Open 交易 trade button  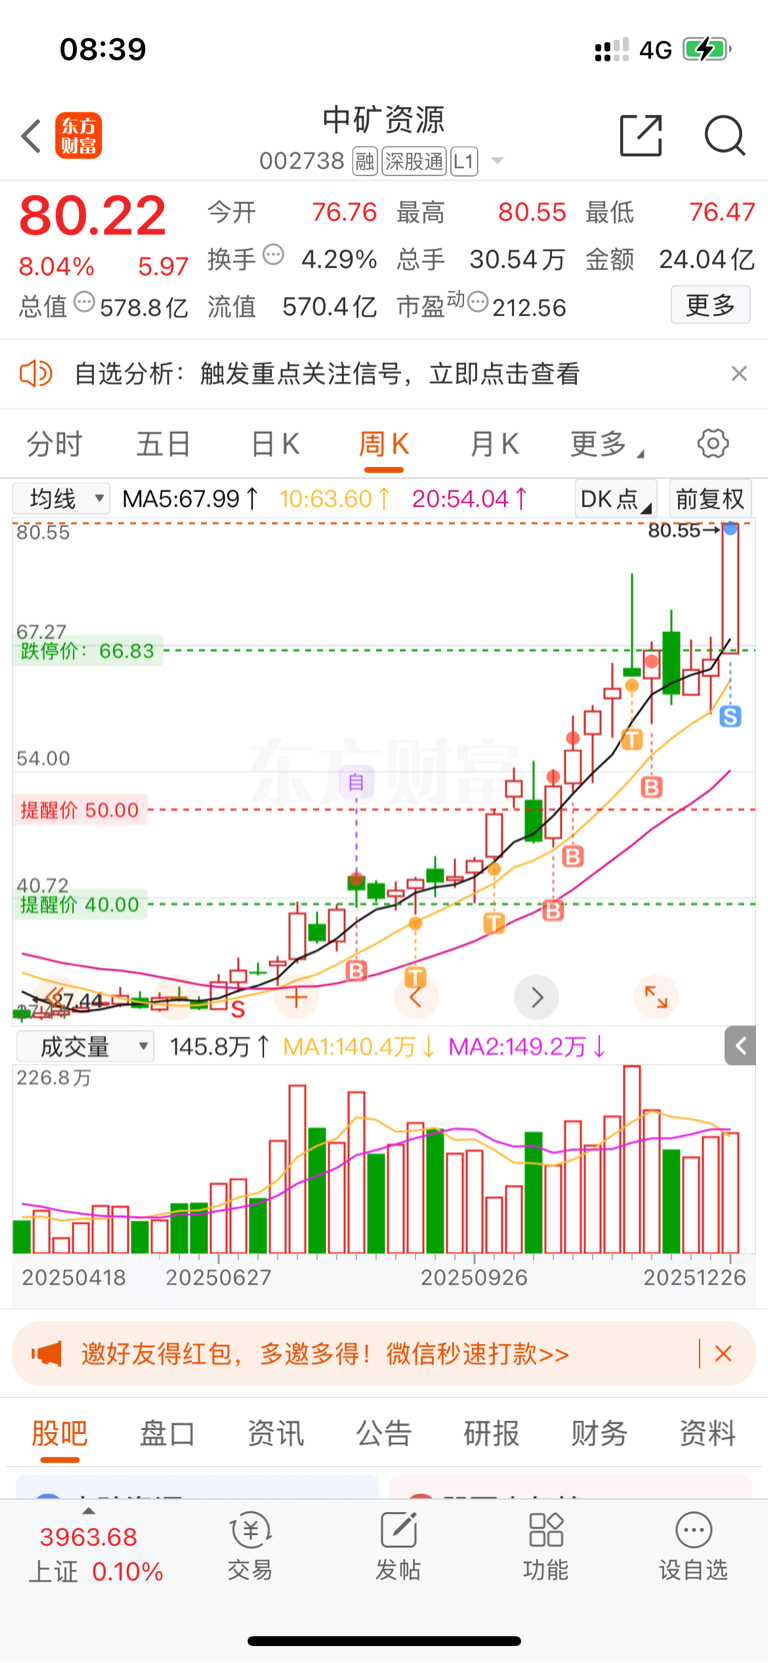(x=250, y=1547)
